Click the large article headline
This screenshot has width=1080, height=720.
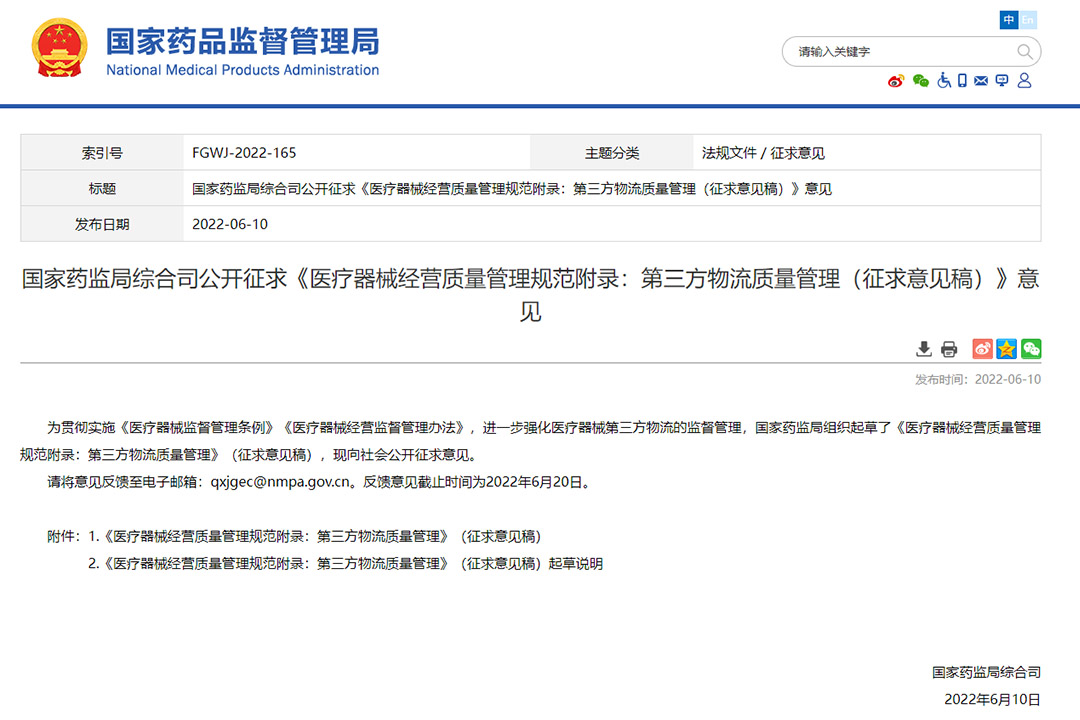[530, 295]
